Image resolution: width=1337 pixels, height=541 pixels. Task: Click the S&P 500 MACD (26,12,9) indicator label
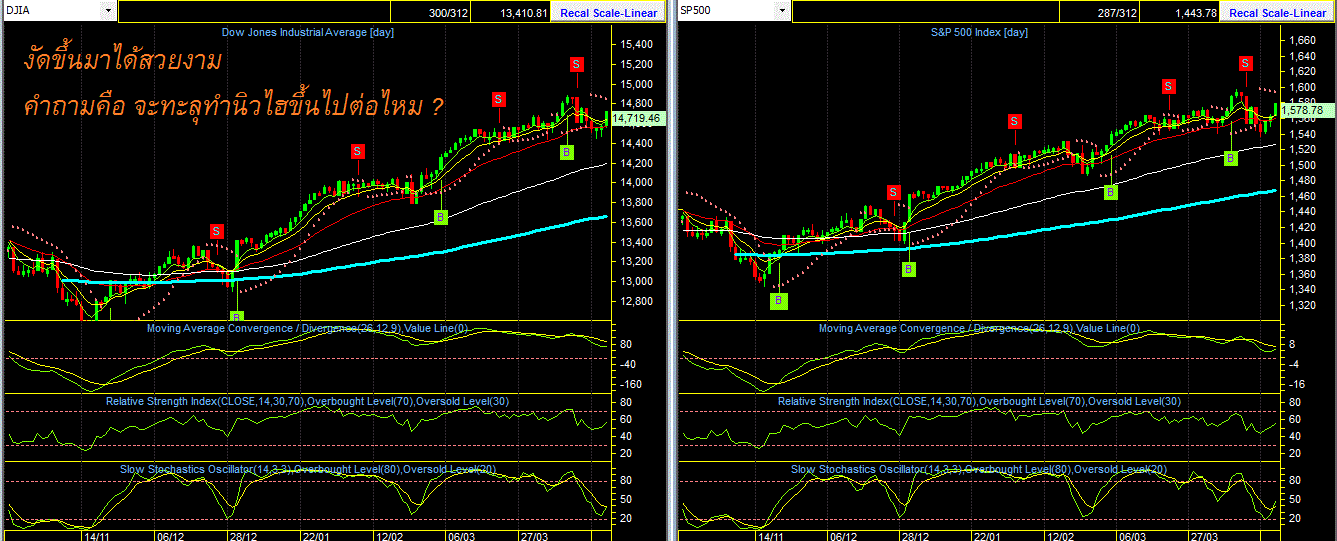click(979, 328)
